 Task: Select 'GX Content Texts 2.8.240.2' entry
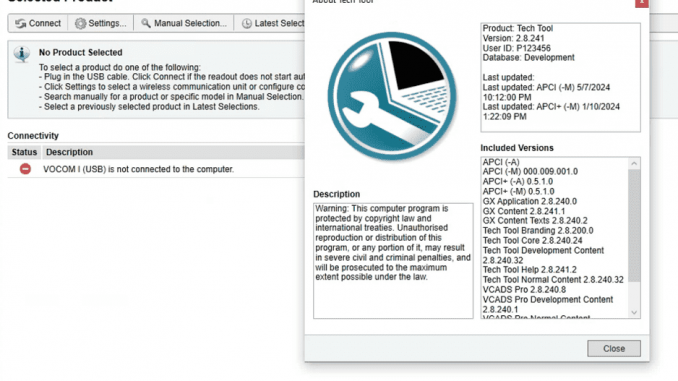click(x=535, y=221)
